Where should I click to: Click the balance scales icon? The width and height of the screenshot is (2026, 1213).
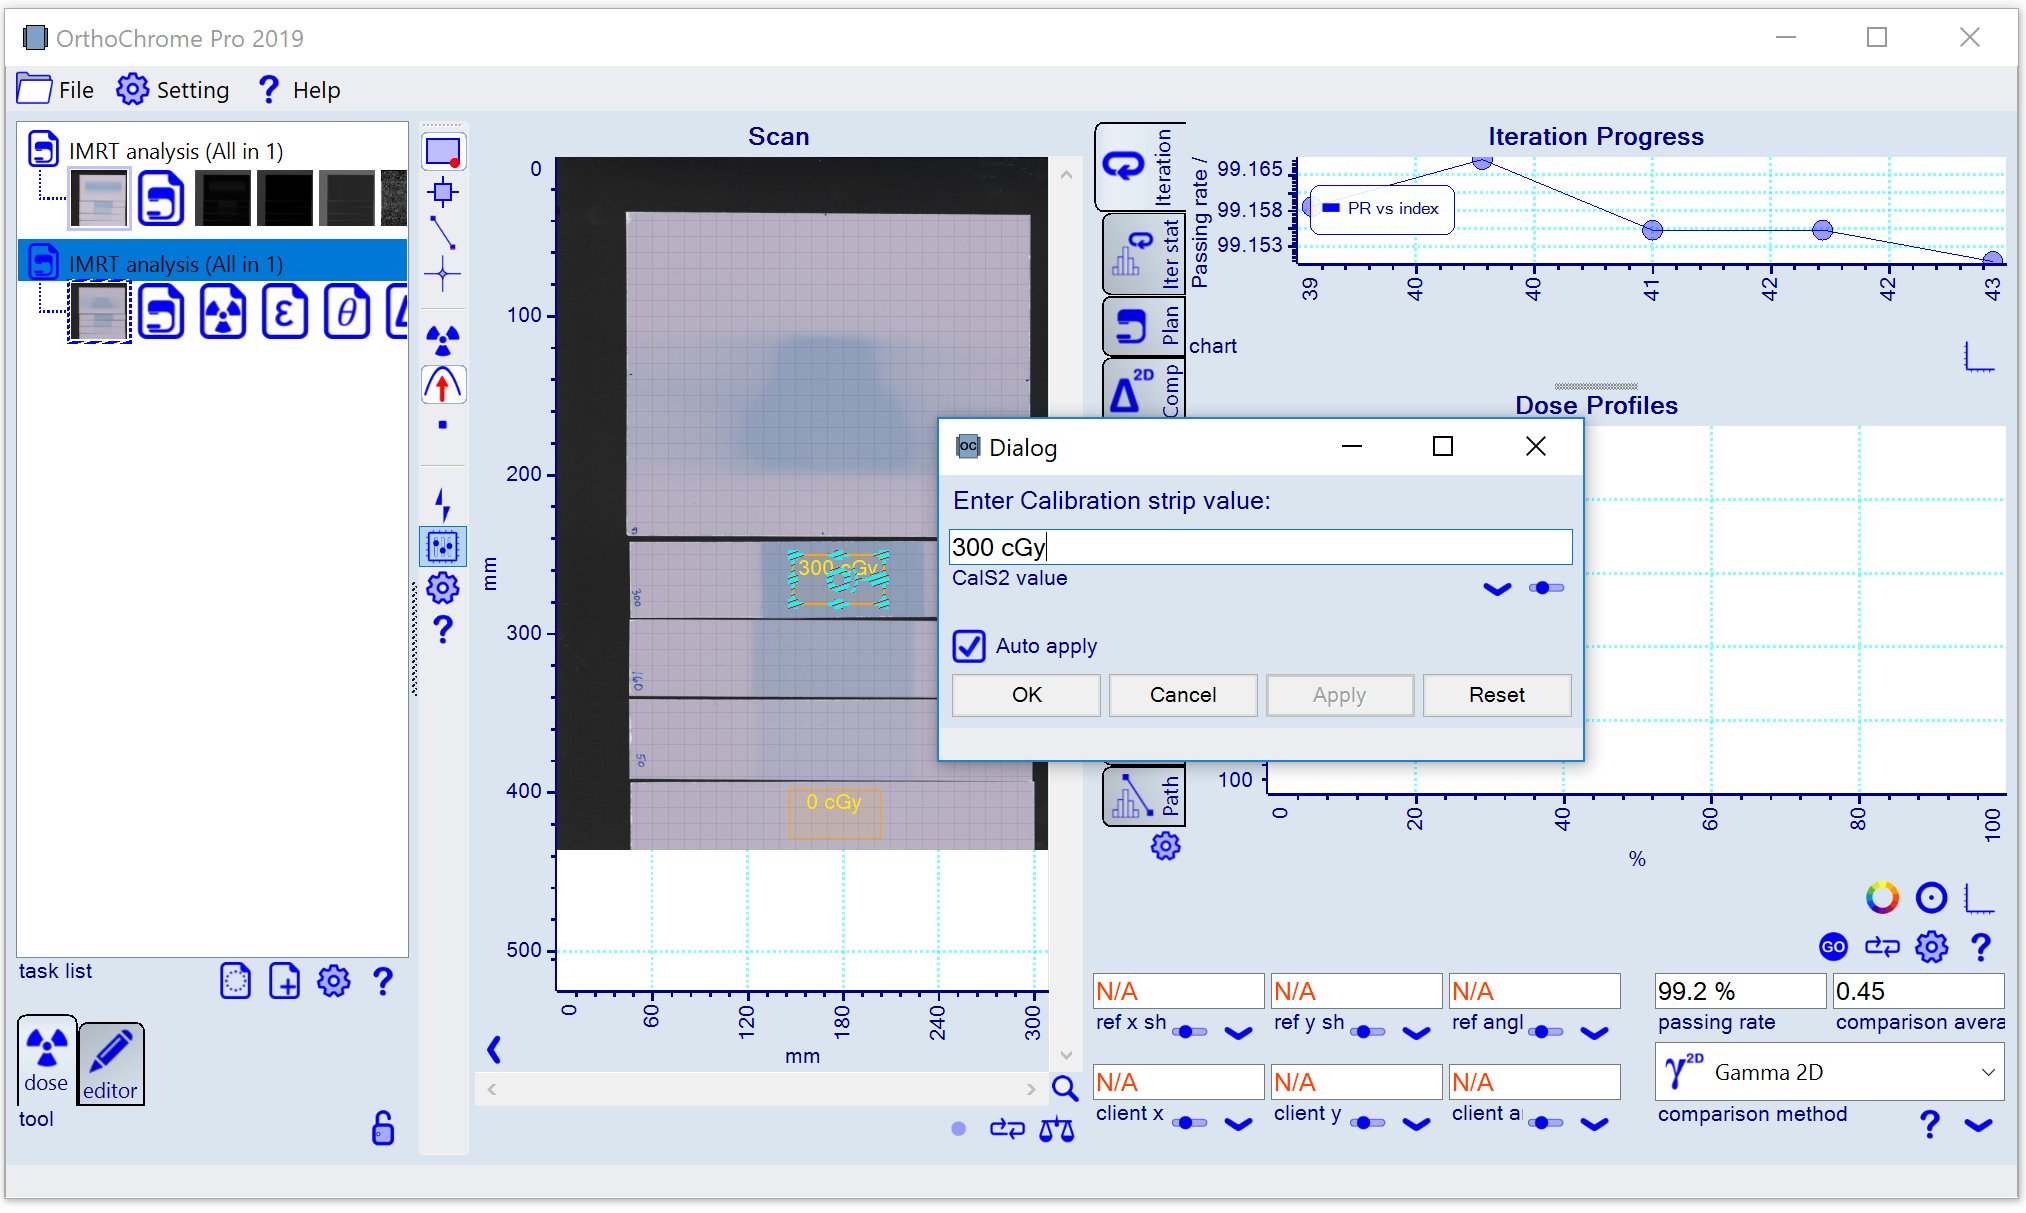point(1056,1130)
